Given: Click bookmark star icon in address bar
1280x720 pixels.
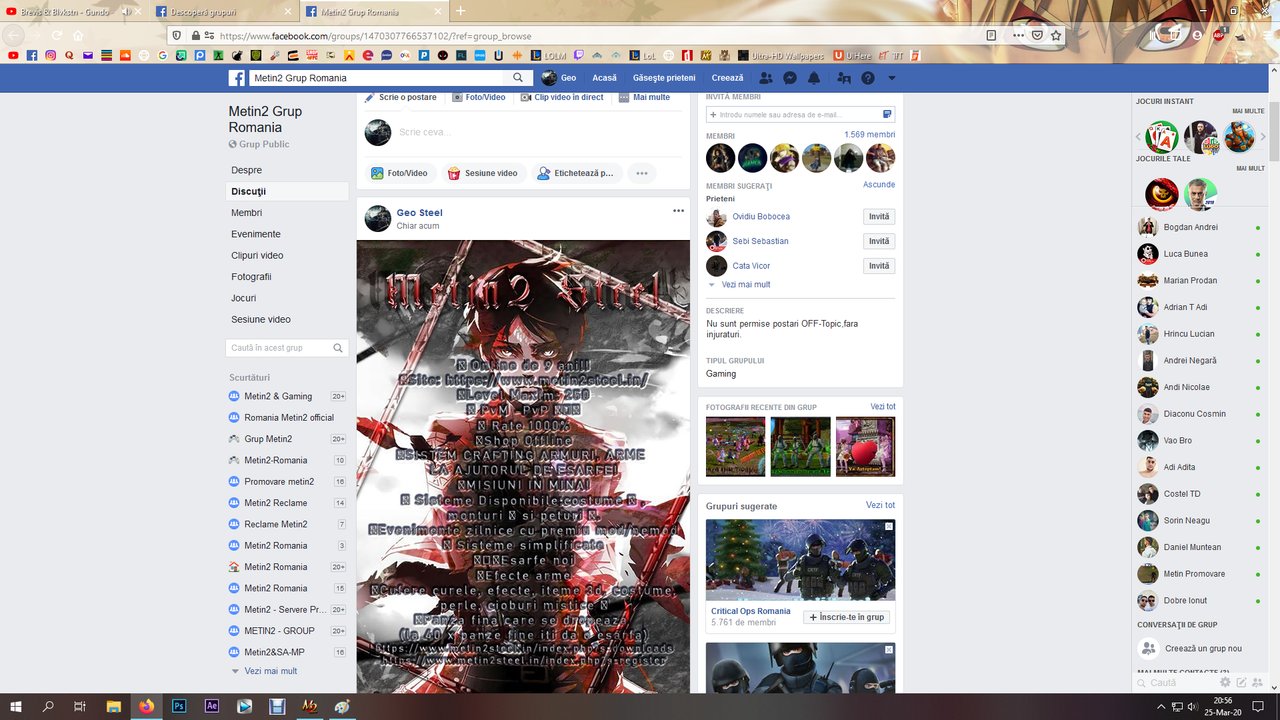Looking at the screenshot, I should 1056,35.
